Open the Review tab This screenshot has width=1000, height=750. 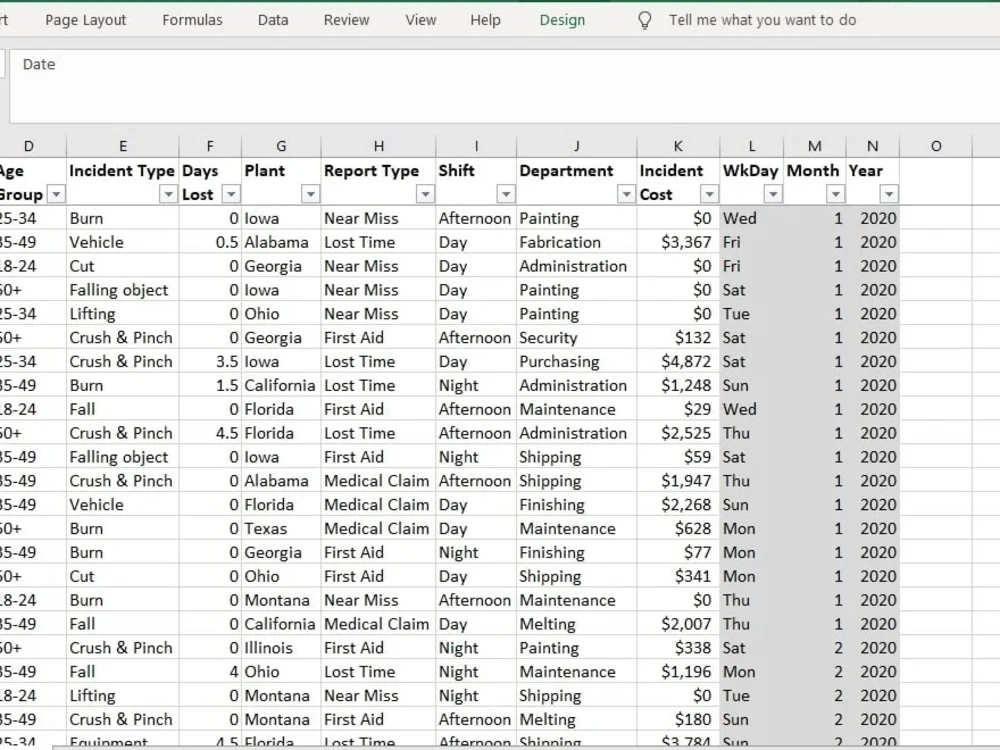click(346, 20)
